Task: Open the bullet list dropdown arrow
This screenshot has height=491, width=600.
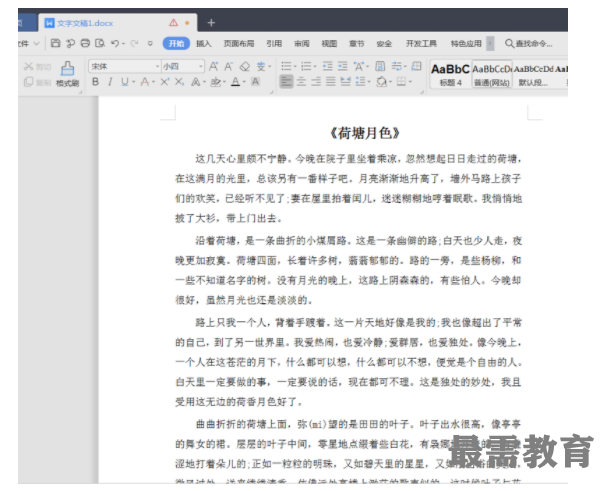Action: (x=295, y=67)
